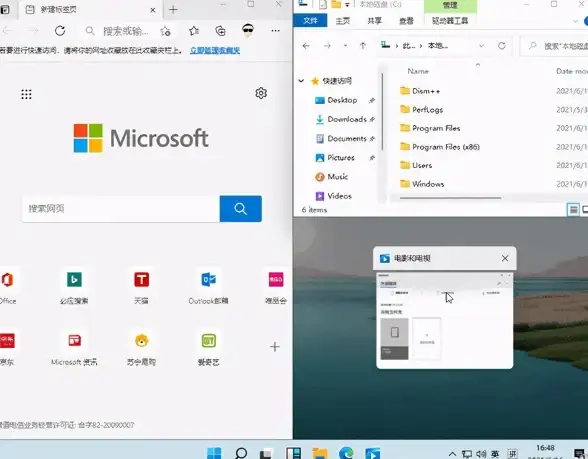
Task: Select Pictures in Quick access
Action: coord(340,158)
